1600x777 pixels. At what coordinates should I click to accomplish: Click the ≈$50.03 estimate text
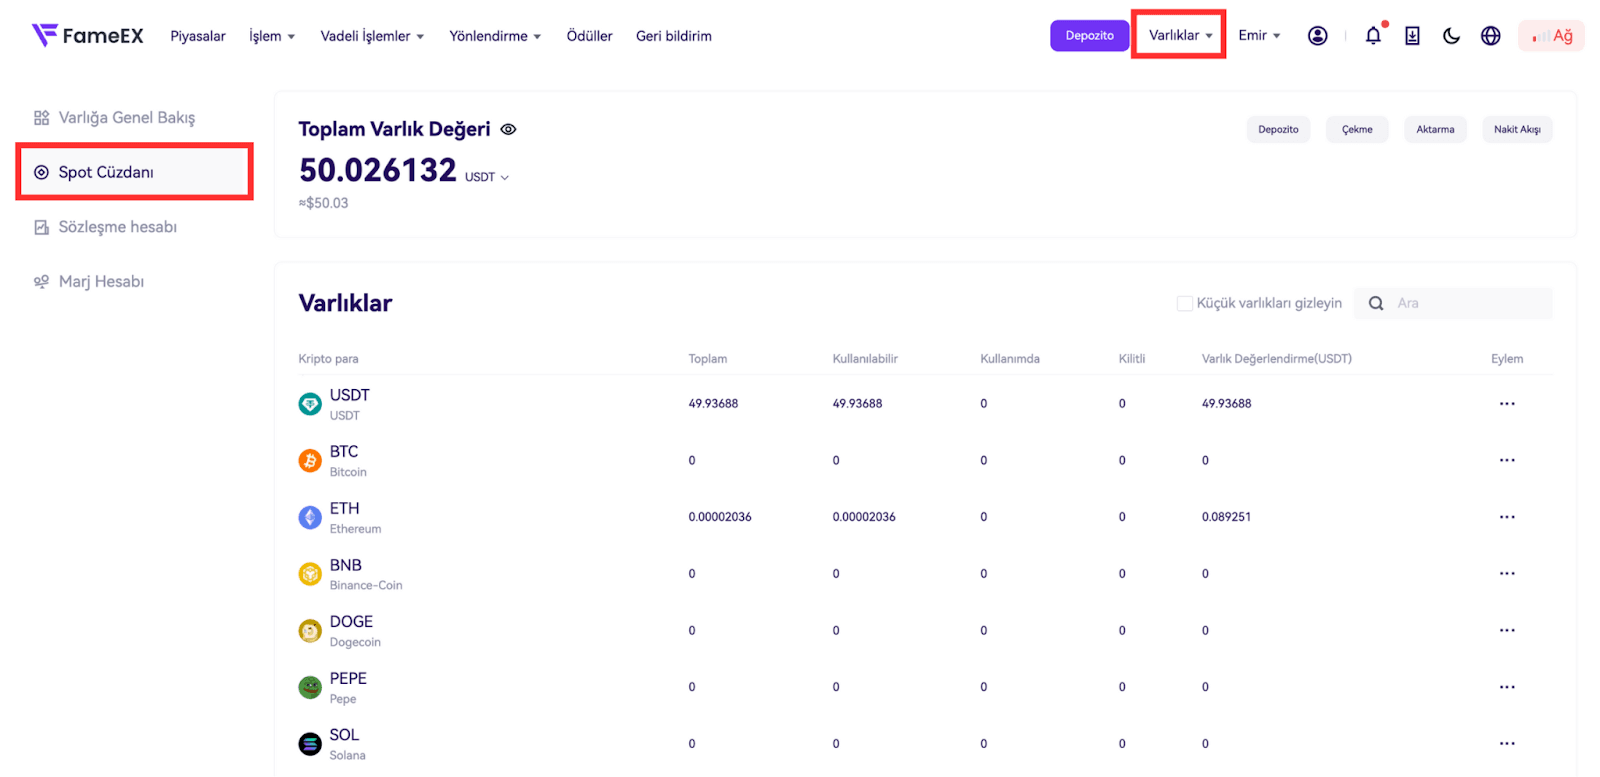(324, 203)
